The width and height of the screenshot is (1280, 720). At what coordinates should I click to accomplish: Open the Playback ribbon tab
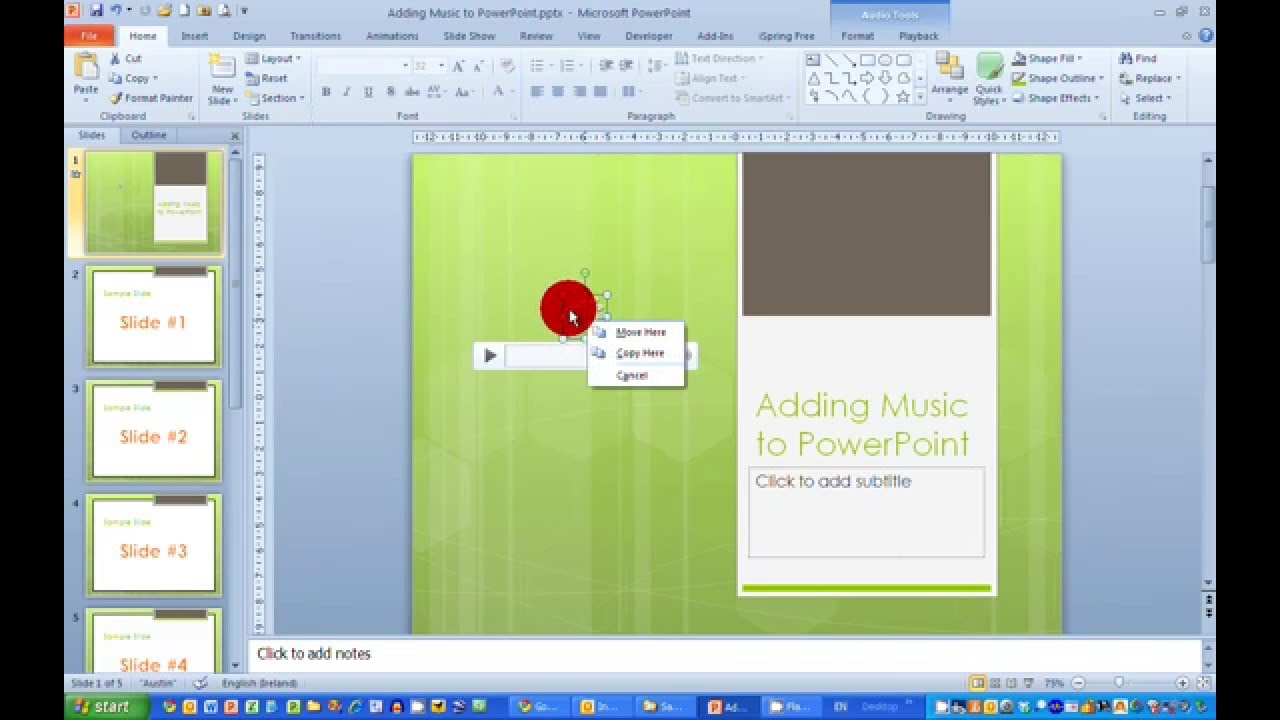(x=918, y=35)
